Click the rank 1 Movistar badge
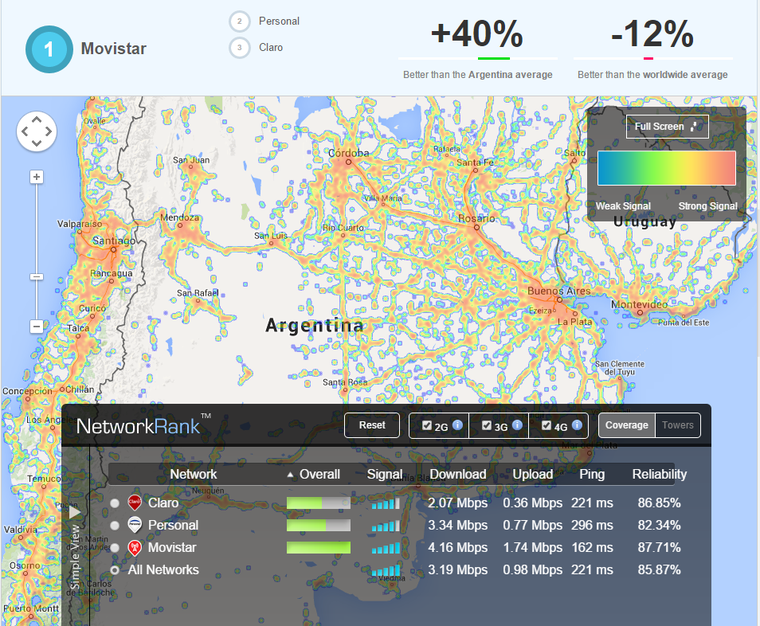Viewport: 760px width, 626px height. 49,49
